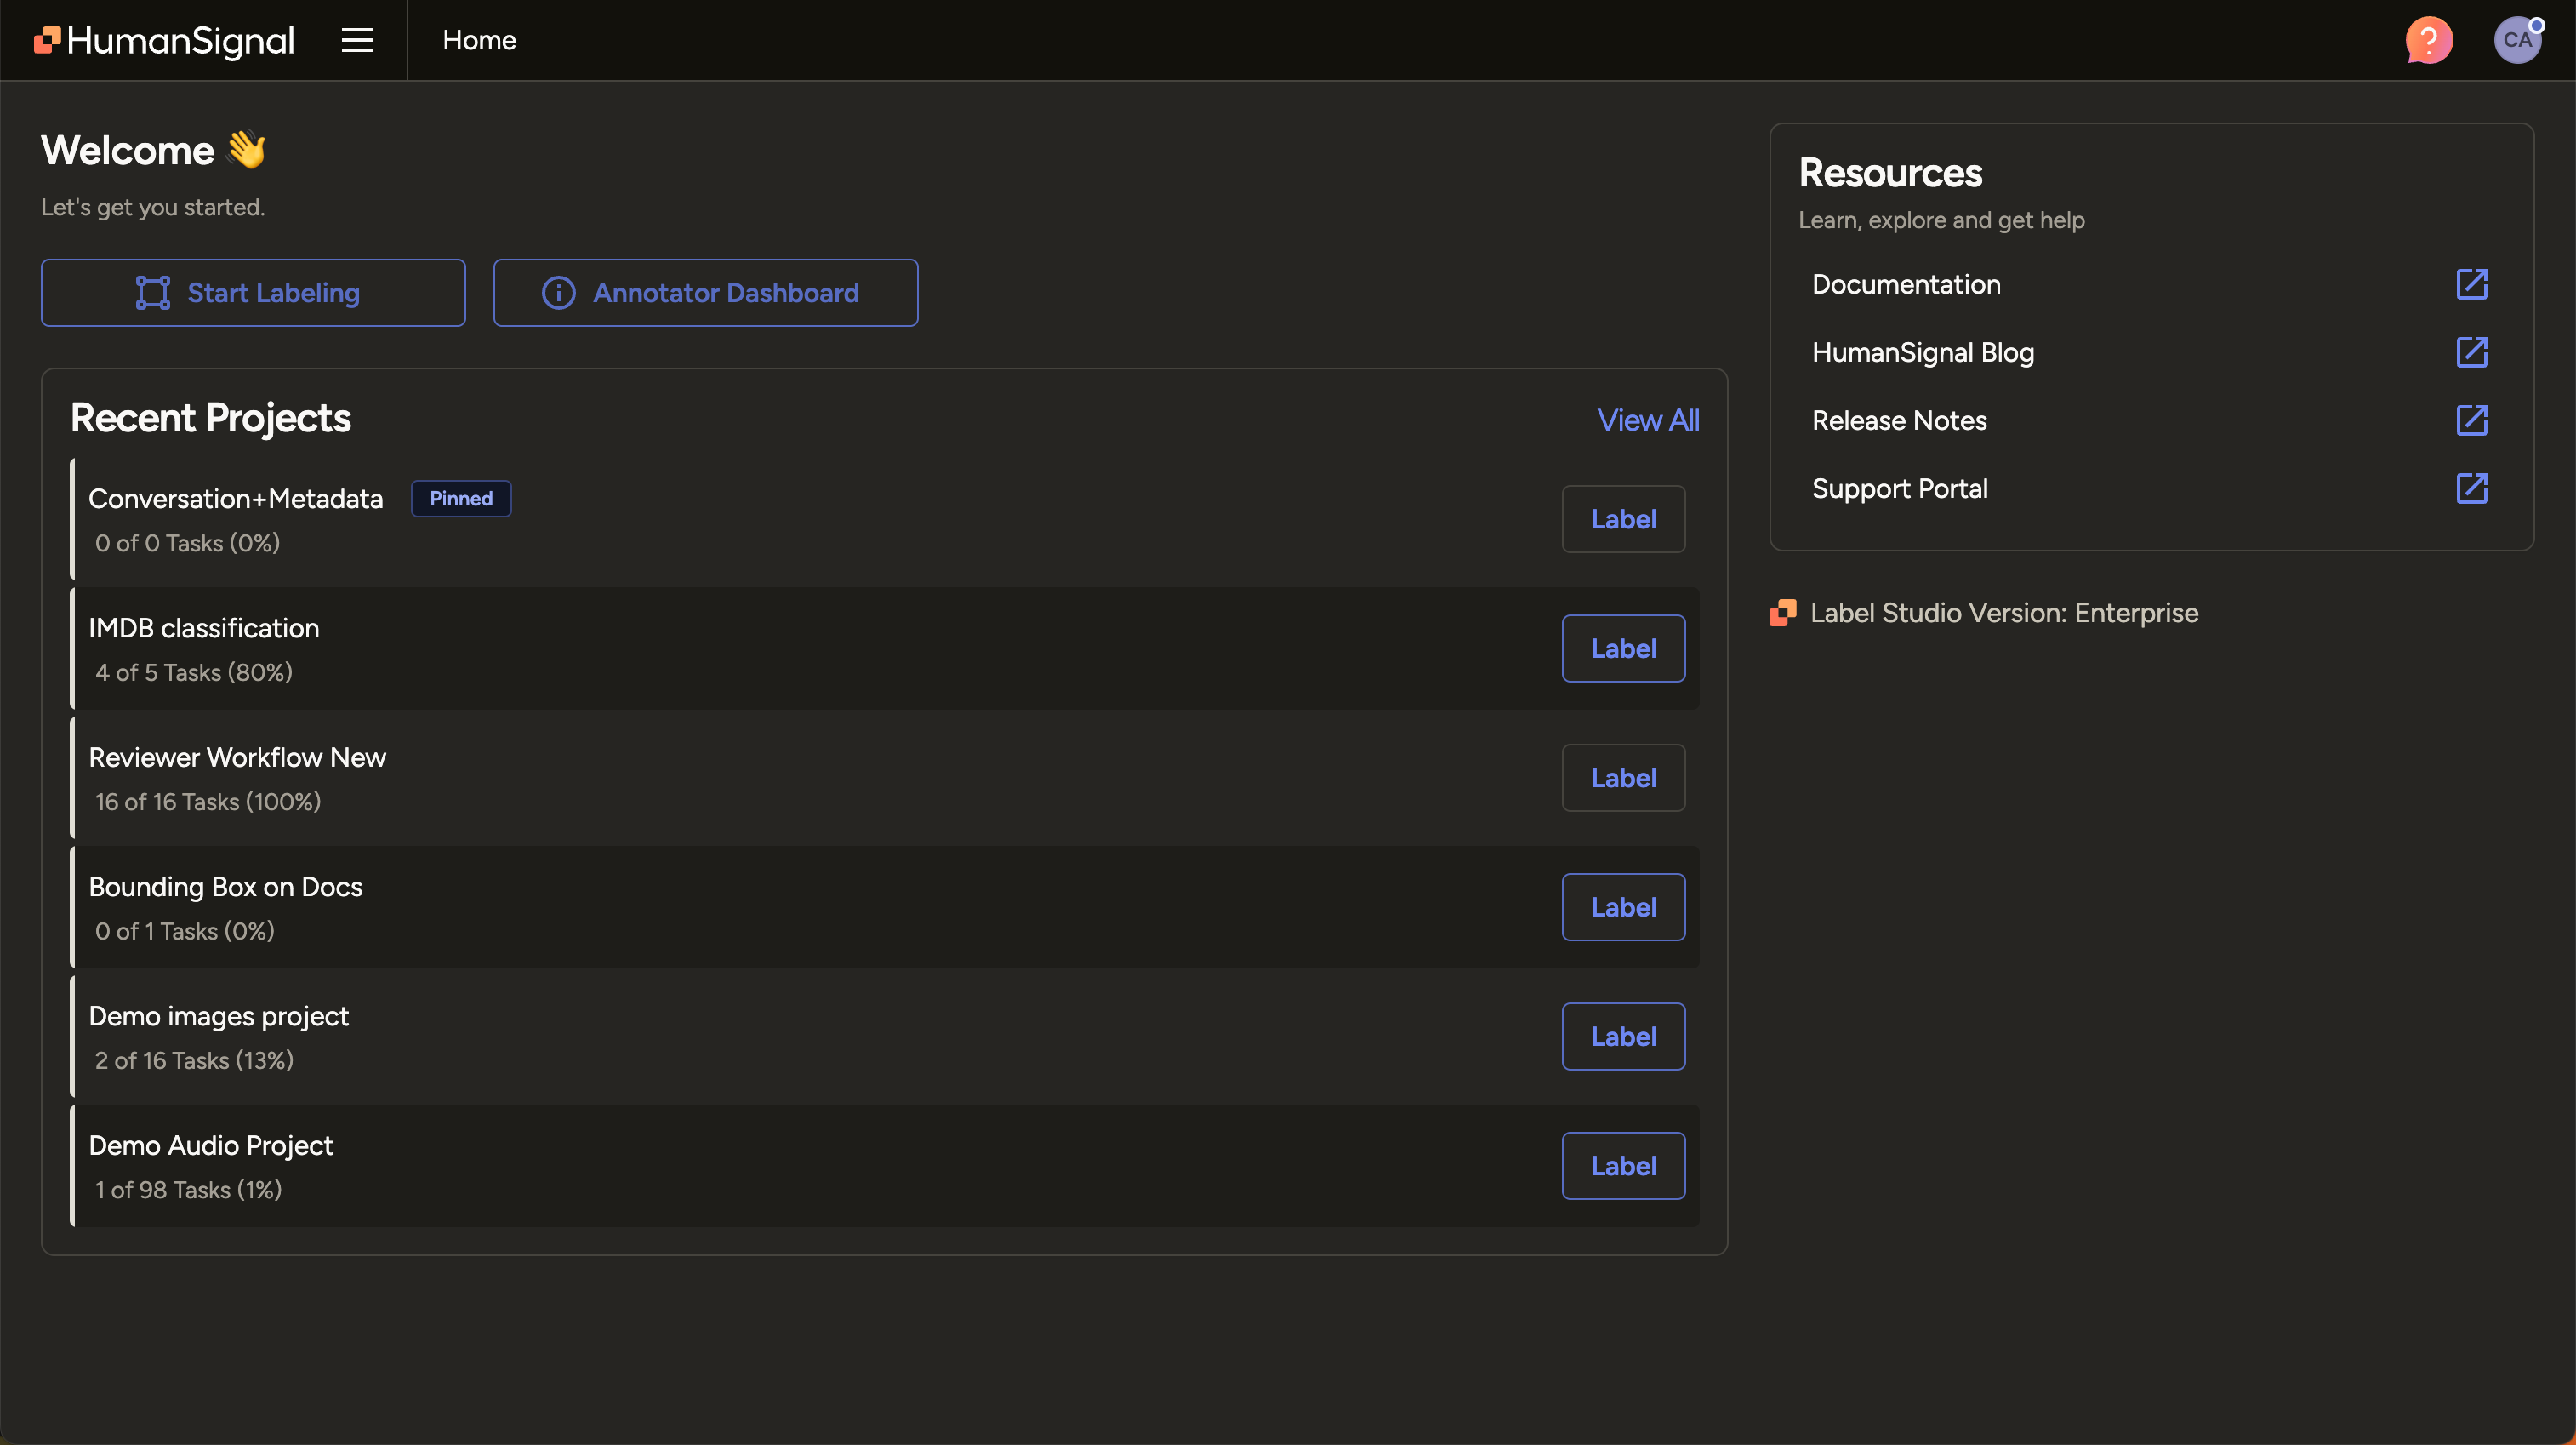Select the Home tab

[x=479, y=40]
